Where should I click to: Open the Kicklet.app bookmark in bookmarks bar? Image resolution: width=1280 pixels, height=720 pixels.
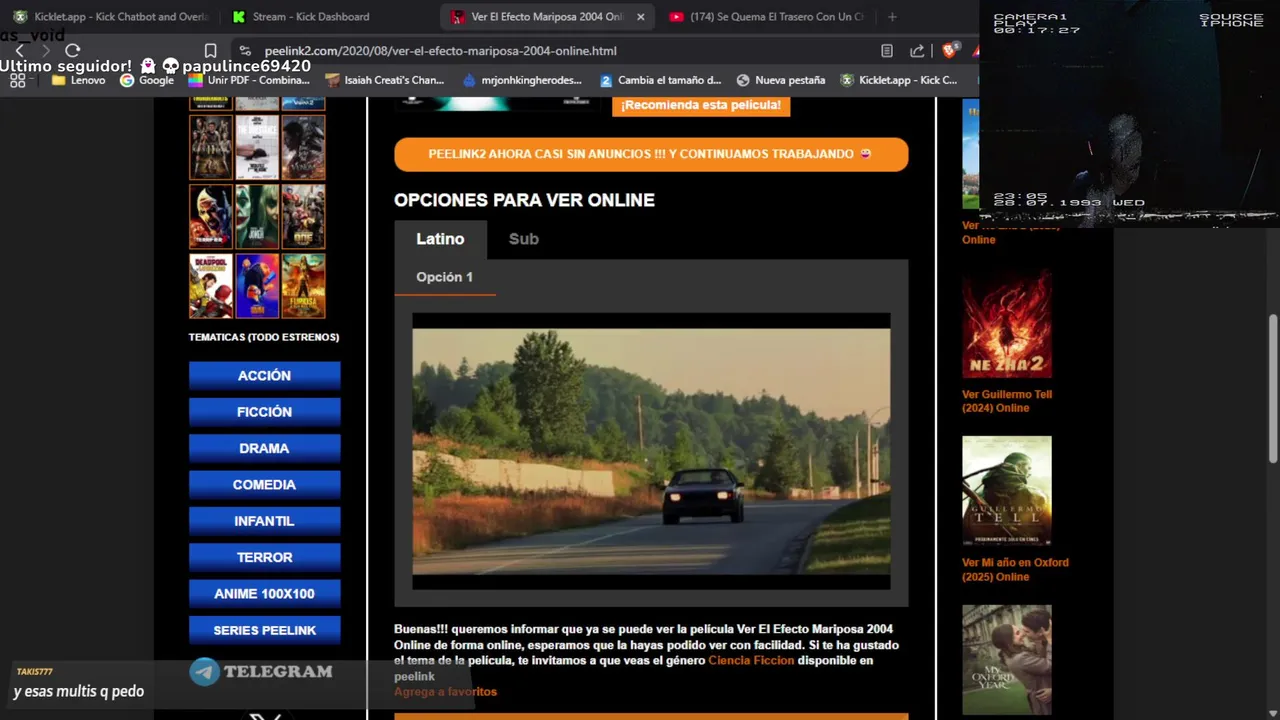pos(899,80)
